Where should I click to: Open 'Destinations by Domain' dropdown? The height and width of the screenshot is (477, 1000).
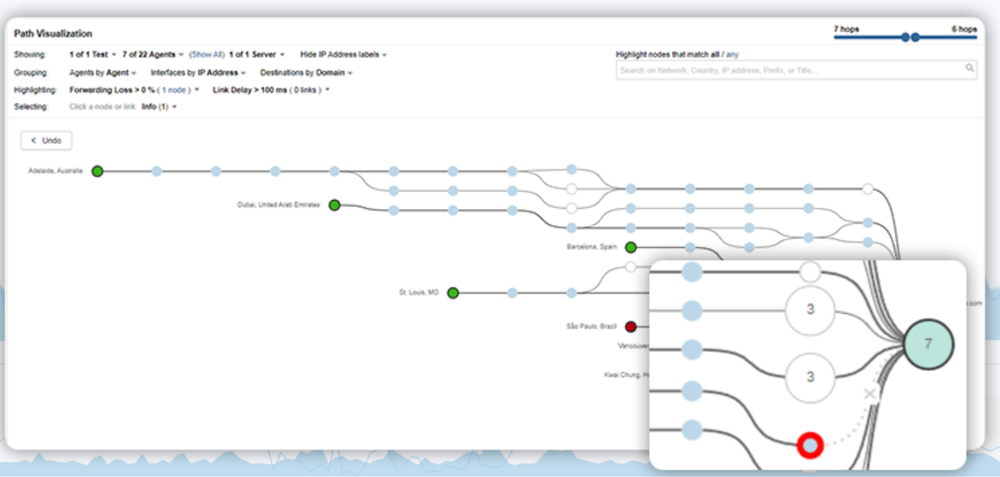(x=306, y=73)
